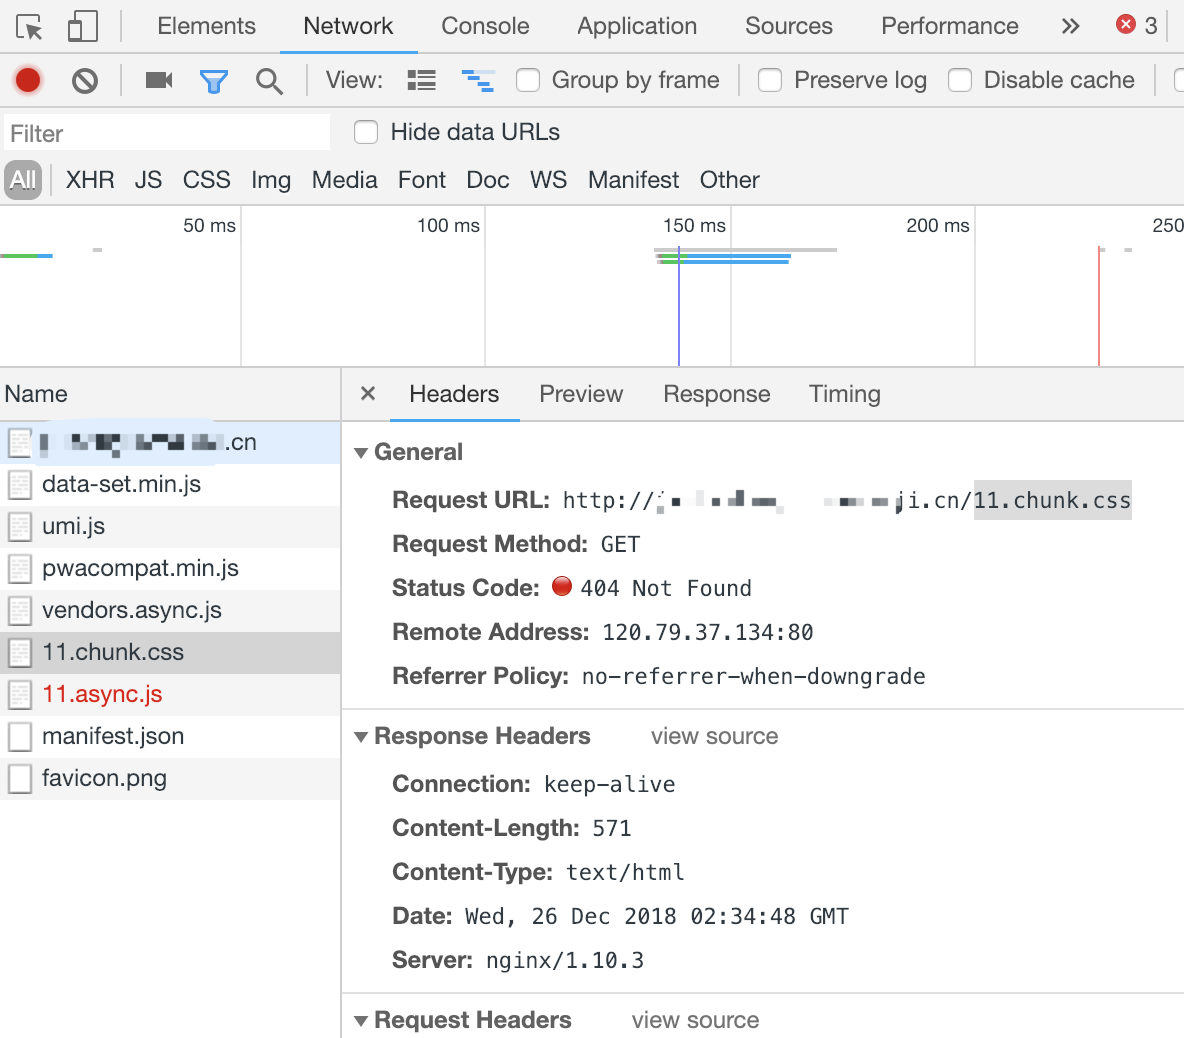Image resolution: width=1184 pixels, height=1038 pixels.
Task: Capture screenshots with the camera icon
Action: tap(157, 80)
